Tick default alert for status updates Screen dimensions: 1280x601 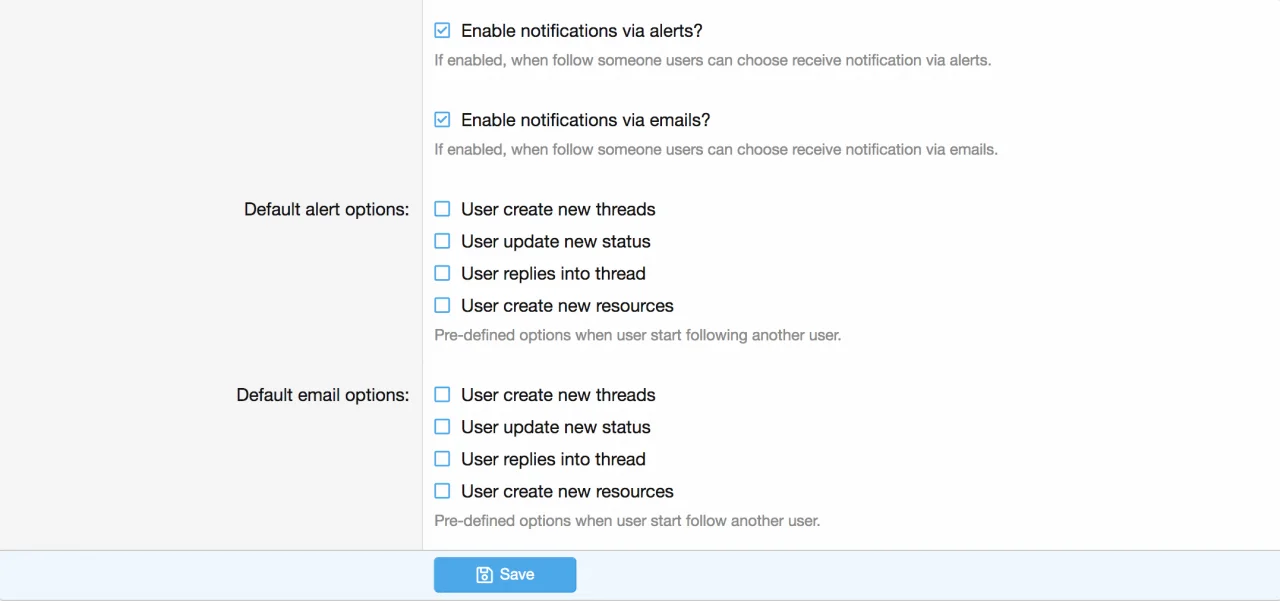click(442, 241)
